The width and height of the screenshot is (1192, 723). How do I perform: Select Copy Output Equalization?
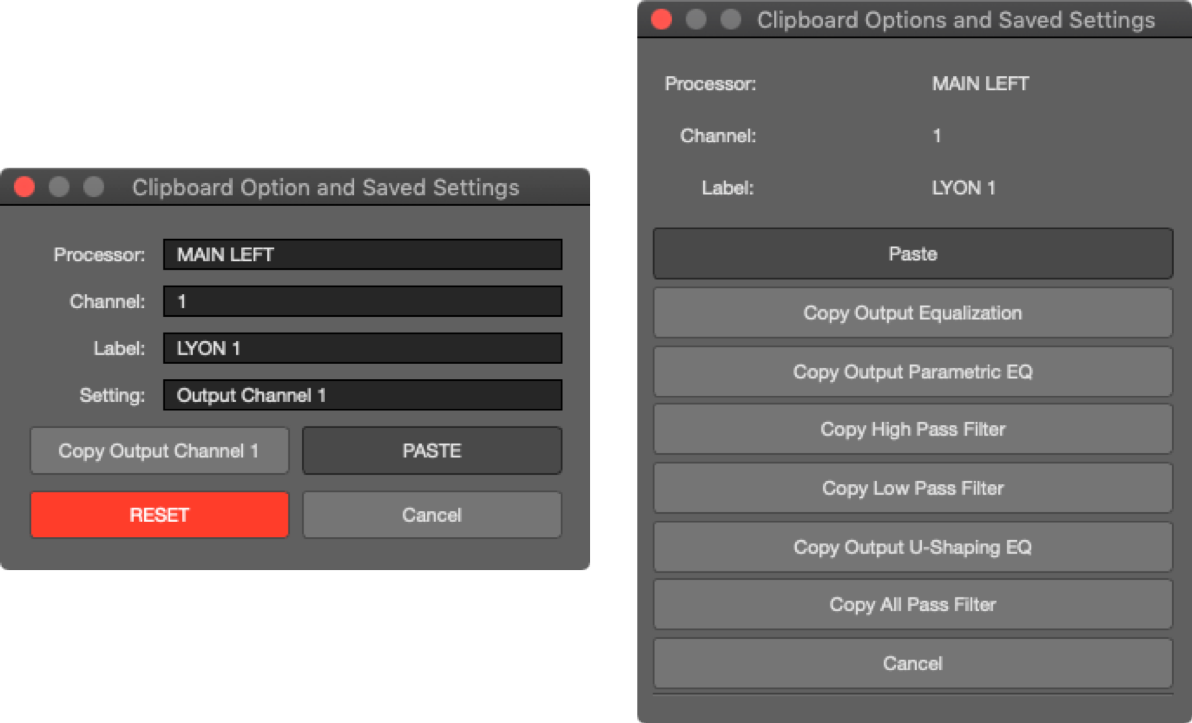(x=912, y=313)
